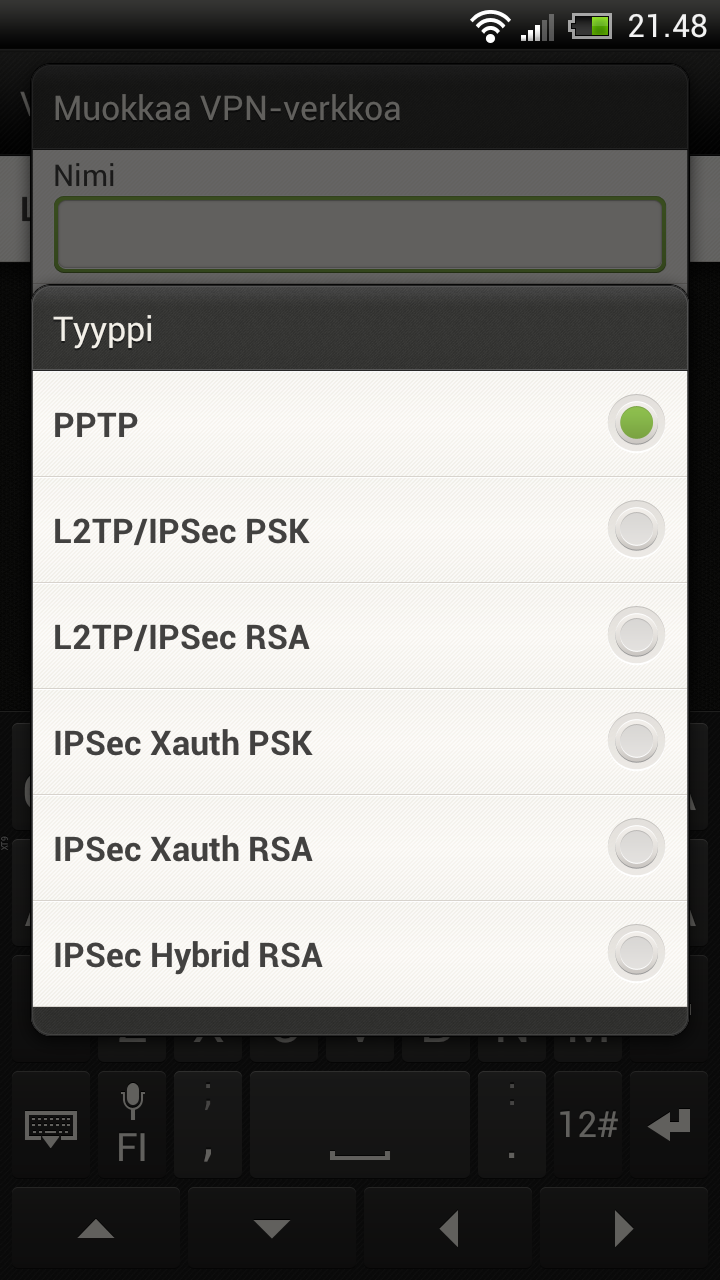This screenshot has height=1280, width=720.
Task: Focus the Nimi name input field
Action: (x=360, y=234)
